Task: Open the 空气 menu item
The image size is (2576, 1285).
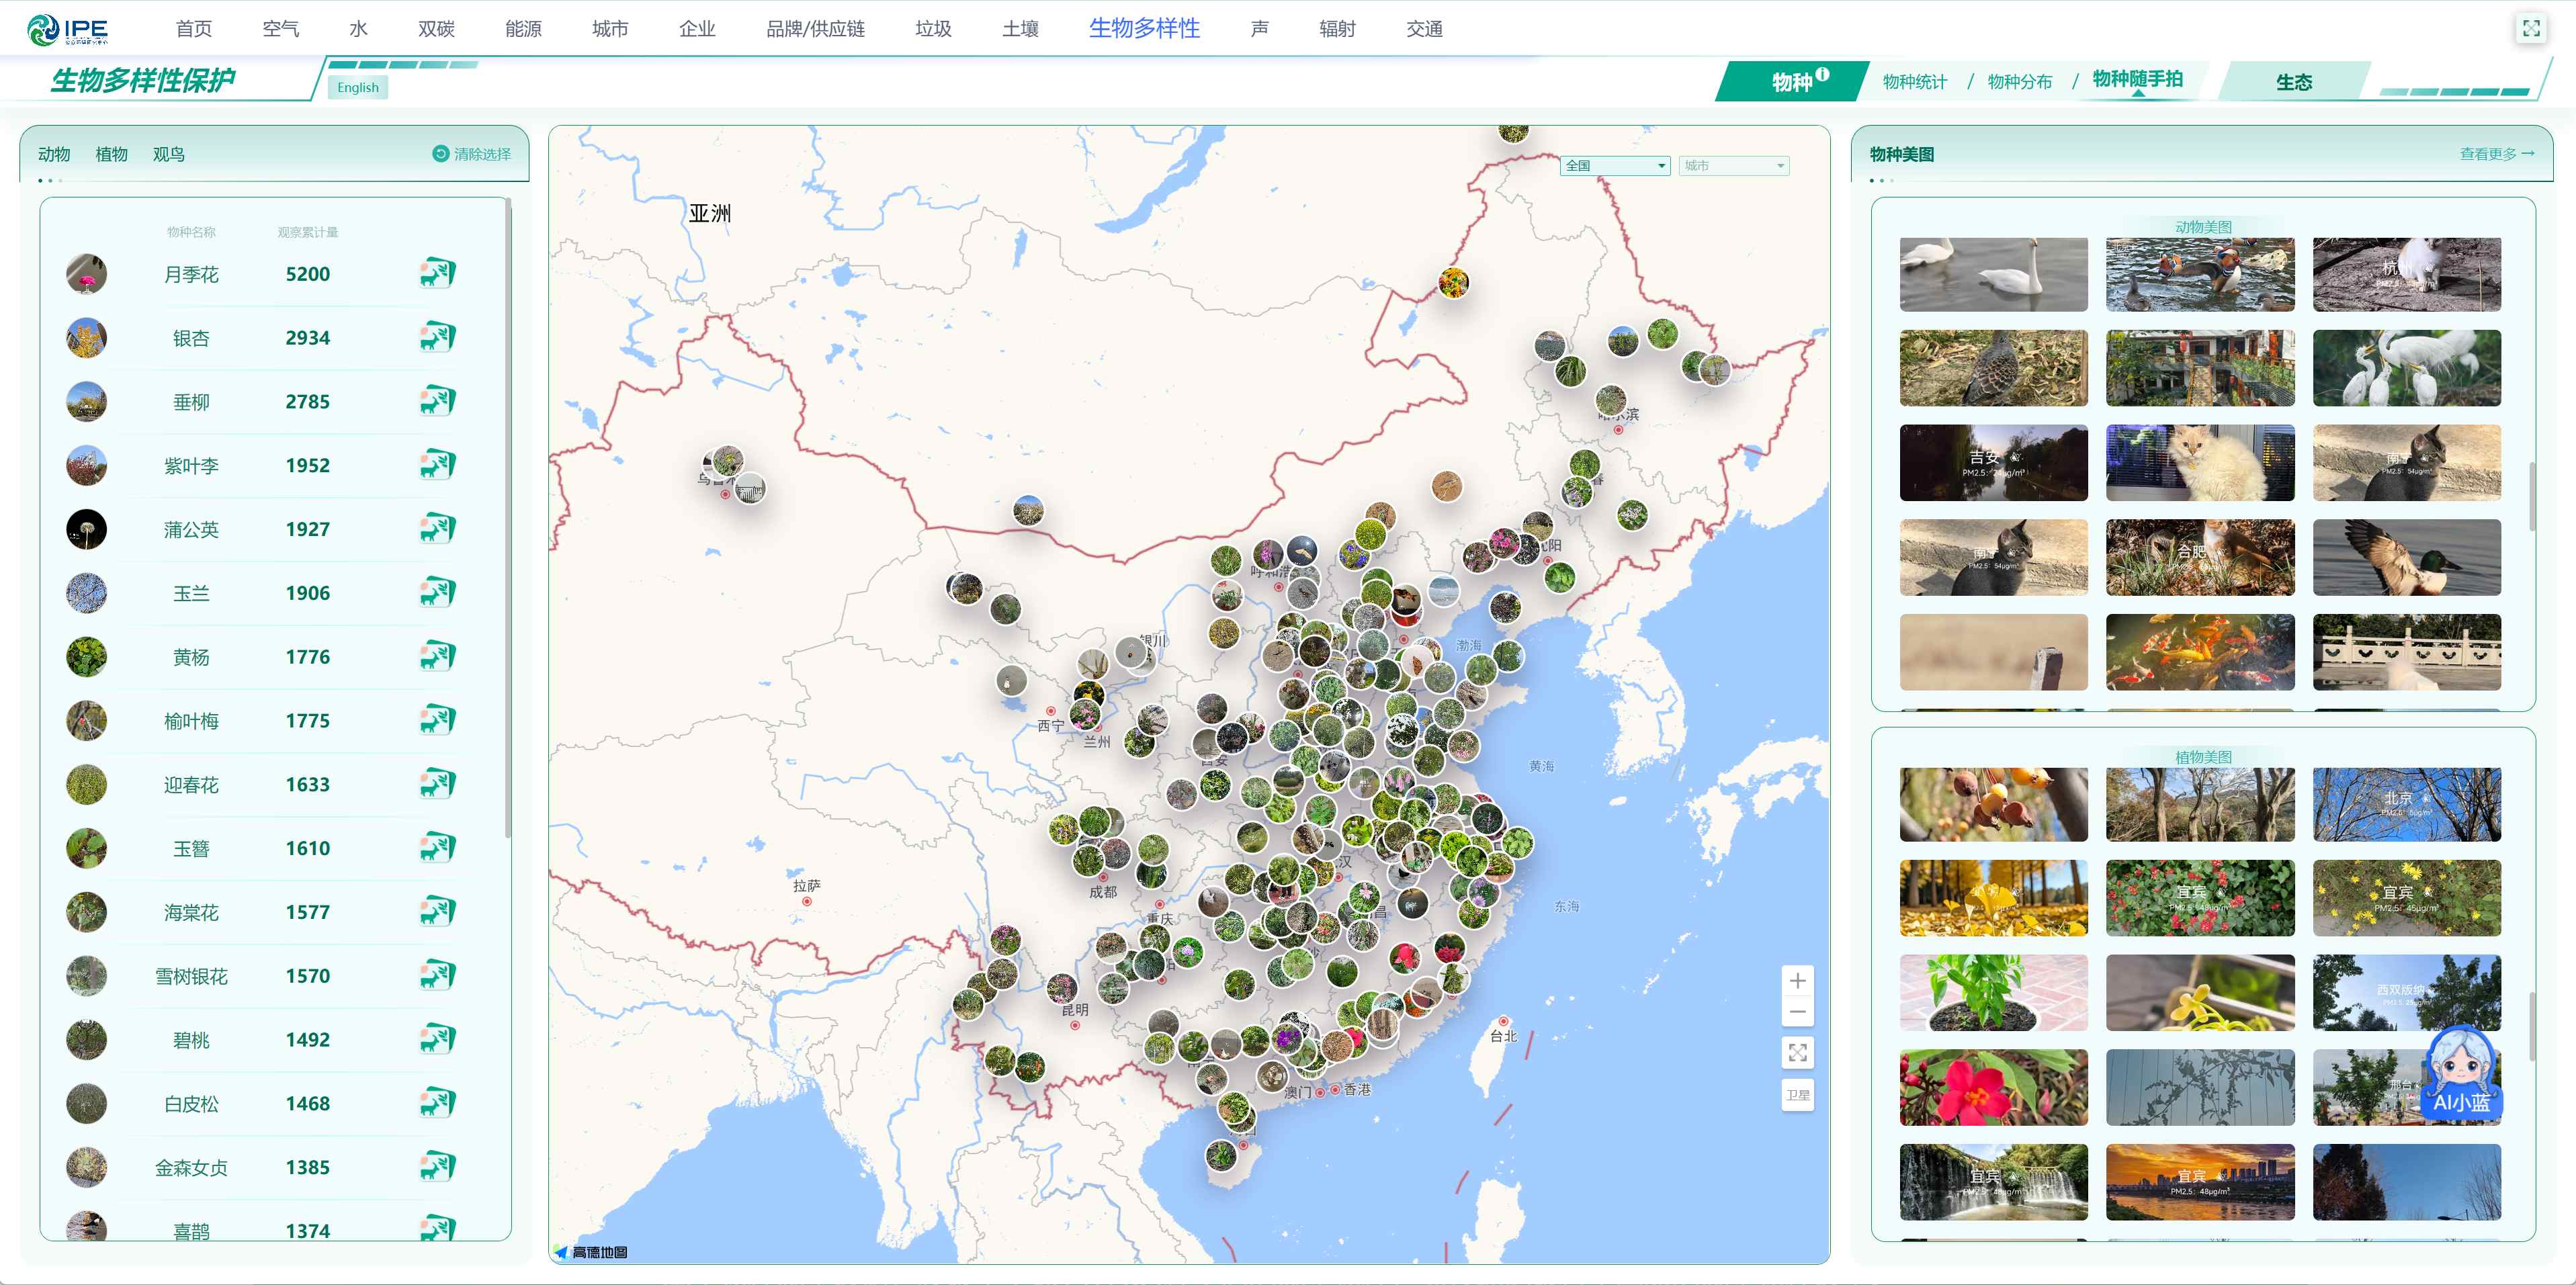Action: point(280,29)
